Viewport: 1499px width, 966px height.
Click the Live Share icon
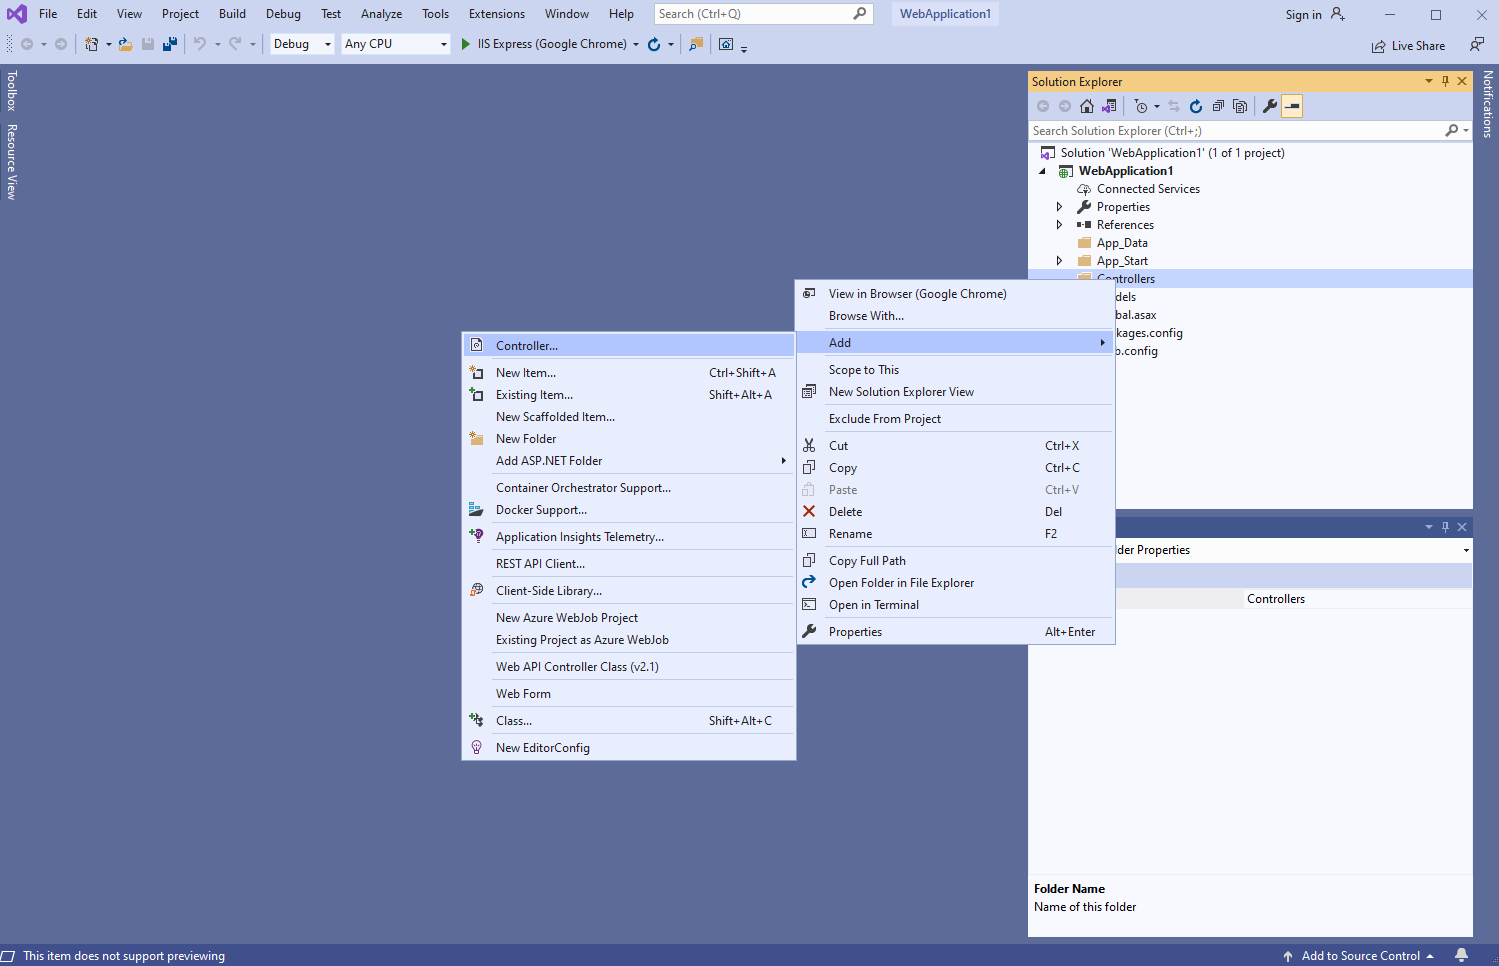tap(1408, 46)
